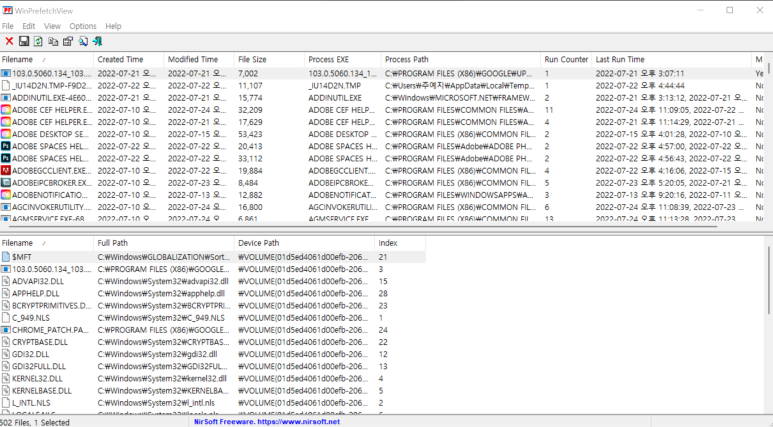This screenshot has width=773, height=427.
Task: Click the Photoshop icon of ADOBE SPACES HEL row sized 33,112
Action: point(5,159)
